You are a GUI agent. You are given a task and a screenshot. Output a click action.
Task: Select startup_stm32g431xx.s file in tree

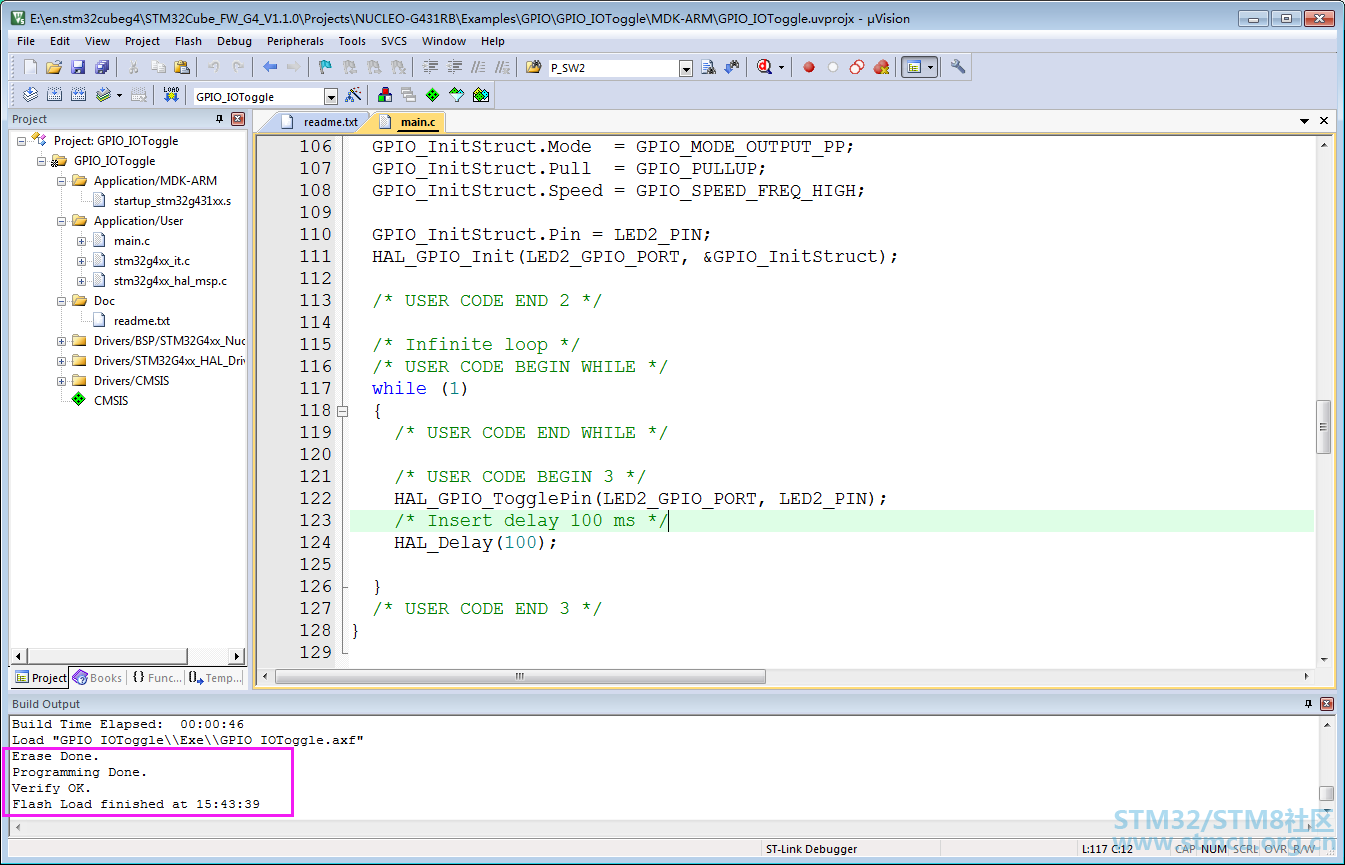[x=172, y=201]
